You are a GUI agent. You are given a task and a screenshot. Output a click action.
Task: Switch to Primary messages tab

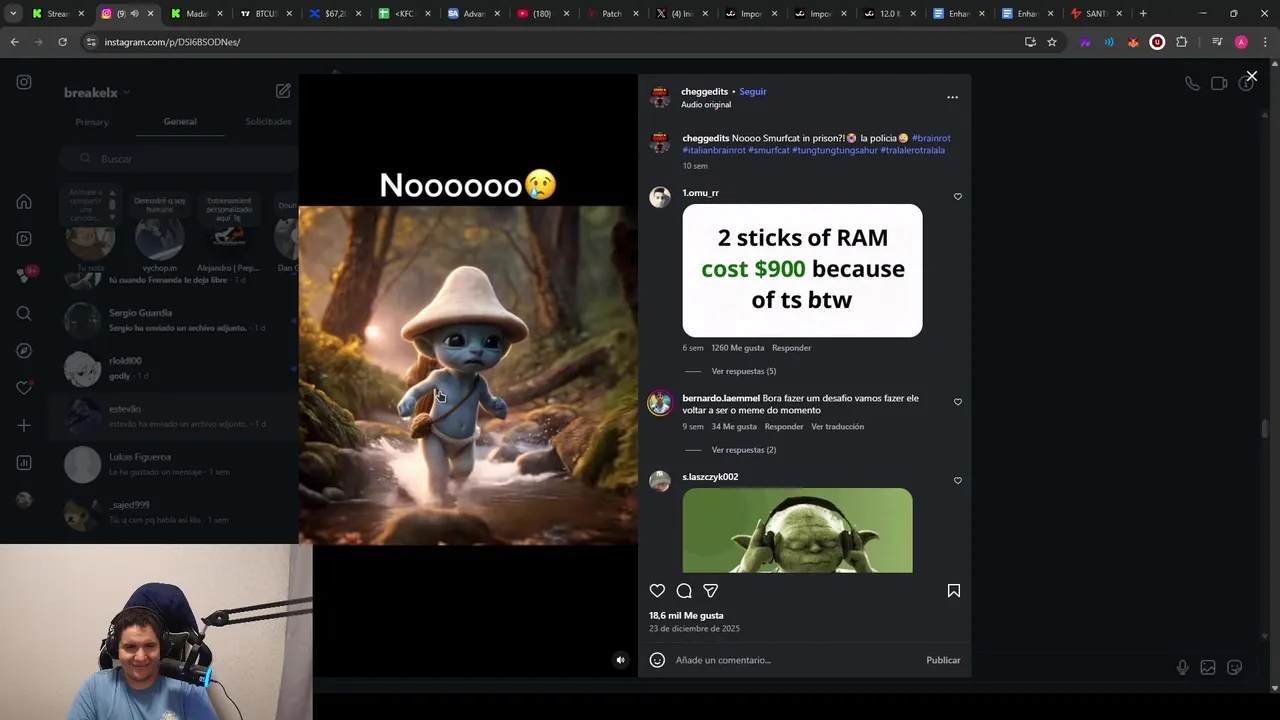92,122
